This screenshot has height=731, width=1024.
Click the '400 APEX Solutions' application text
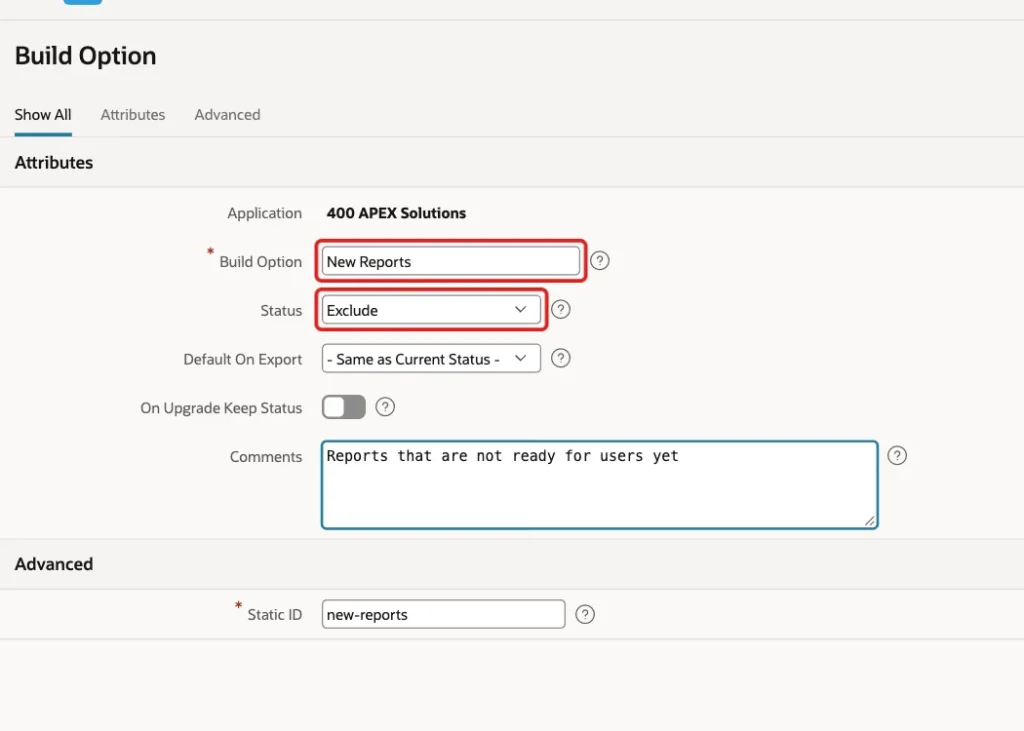(x=396, y=213)
